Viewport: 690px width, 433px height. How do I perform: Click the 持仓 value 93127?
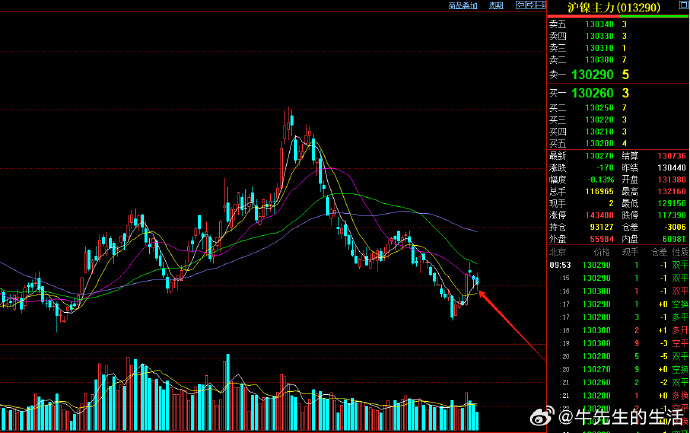(589, 227)
